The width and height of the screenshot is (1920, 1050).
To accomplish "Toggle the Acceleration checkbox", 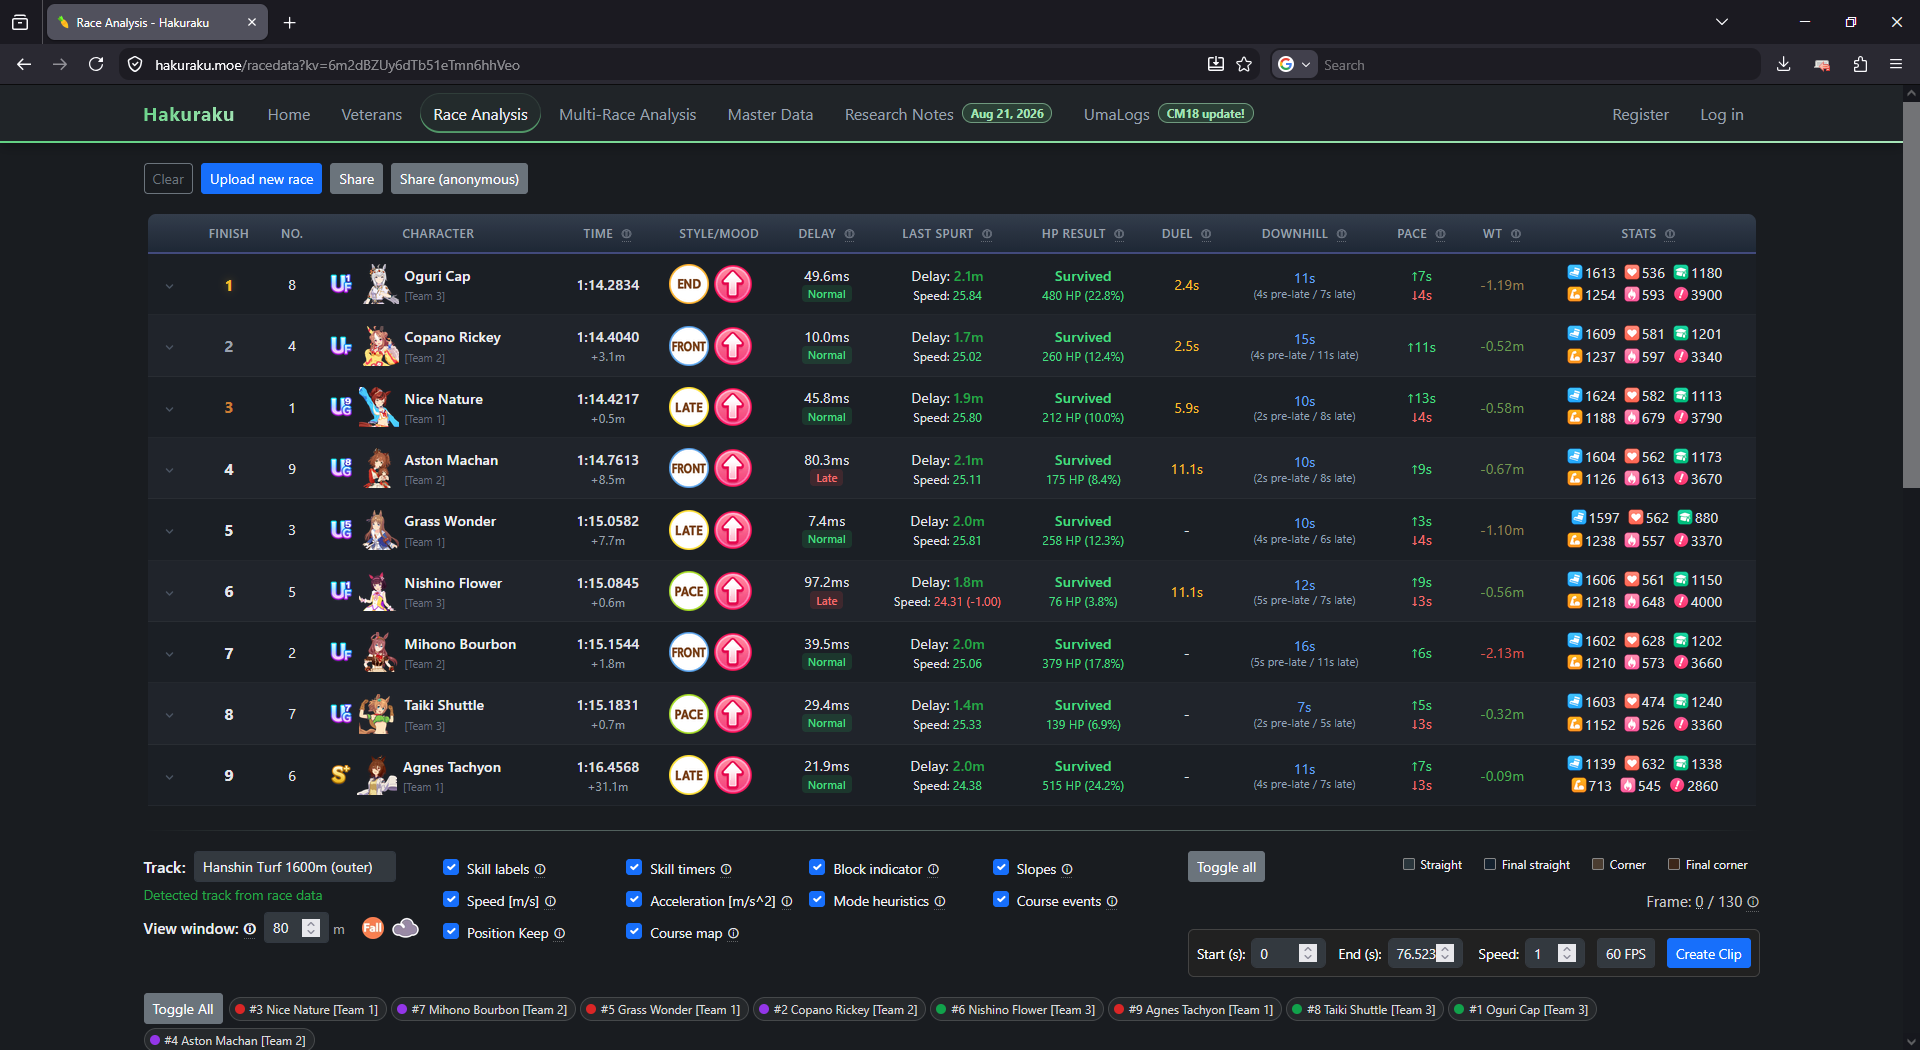I will (634, 900).
